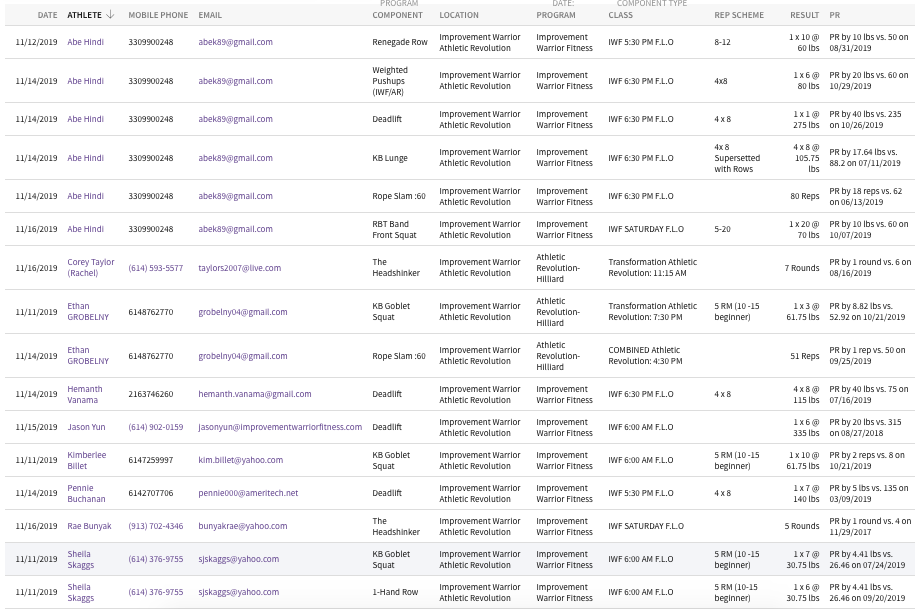
Task: Email taylors2007@live.com
Action: (240, 268)
